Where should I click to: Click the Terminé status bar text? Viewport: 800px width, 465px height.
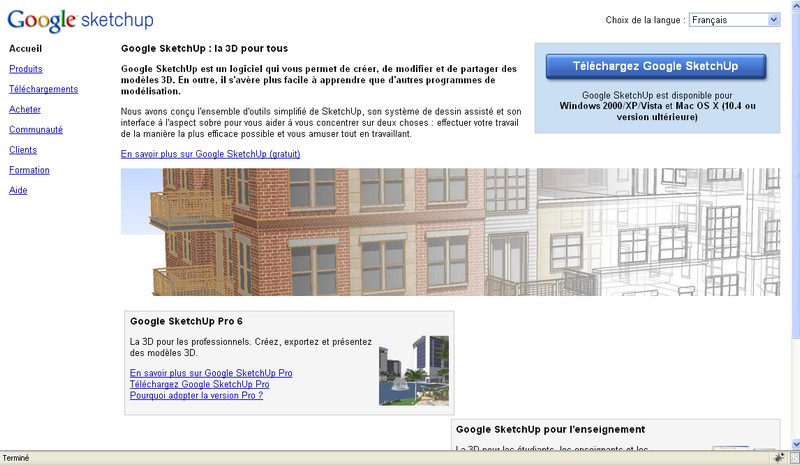click(x=16, y=458)
